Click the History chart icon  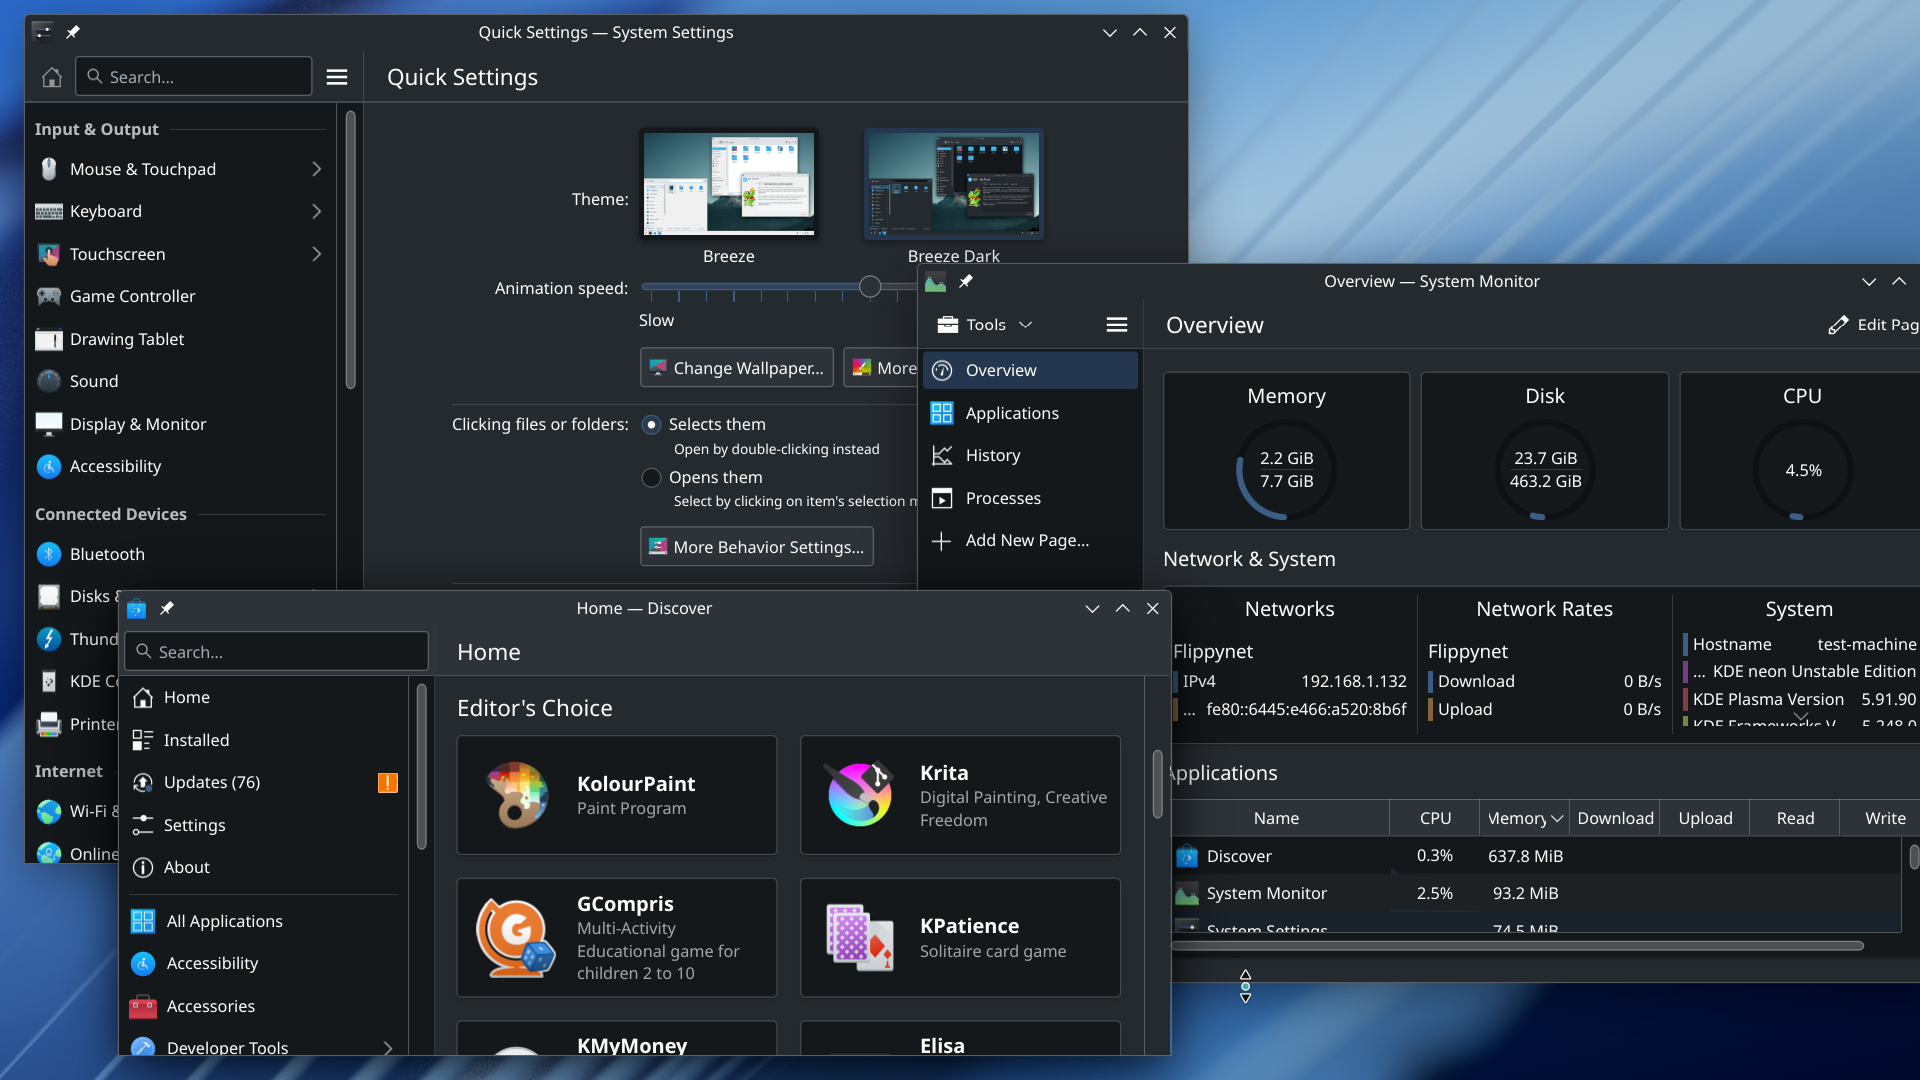(942, 456)
